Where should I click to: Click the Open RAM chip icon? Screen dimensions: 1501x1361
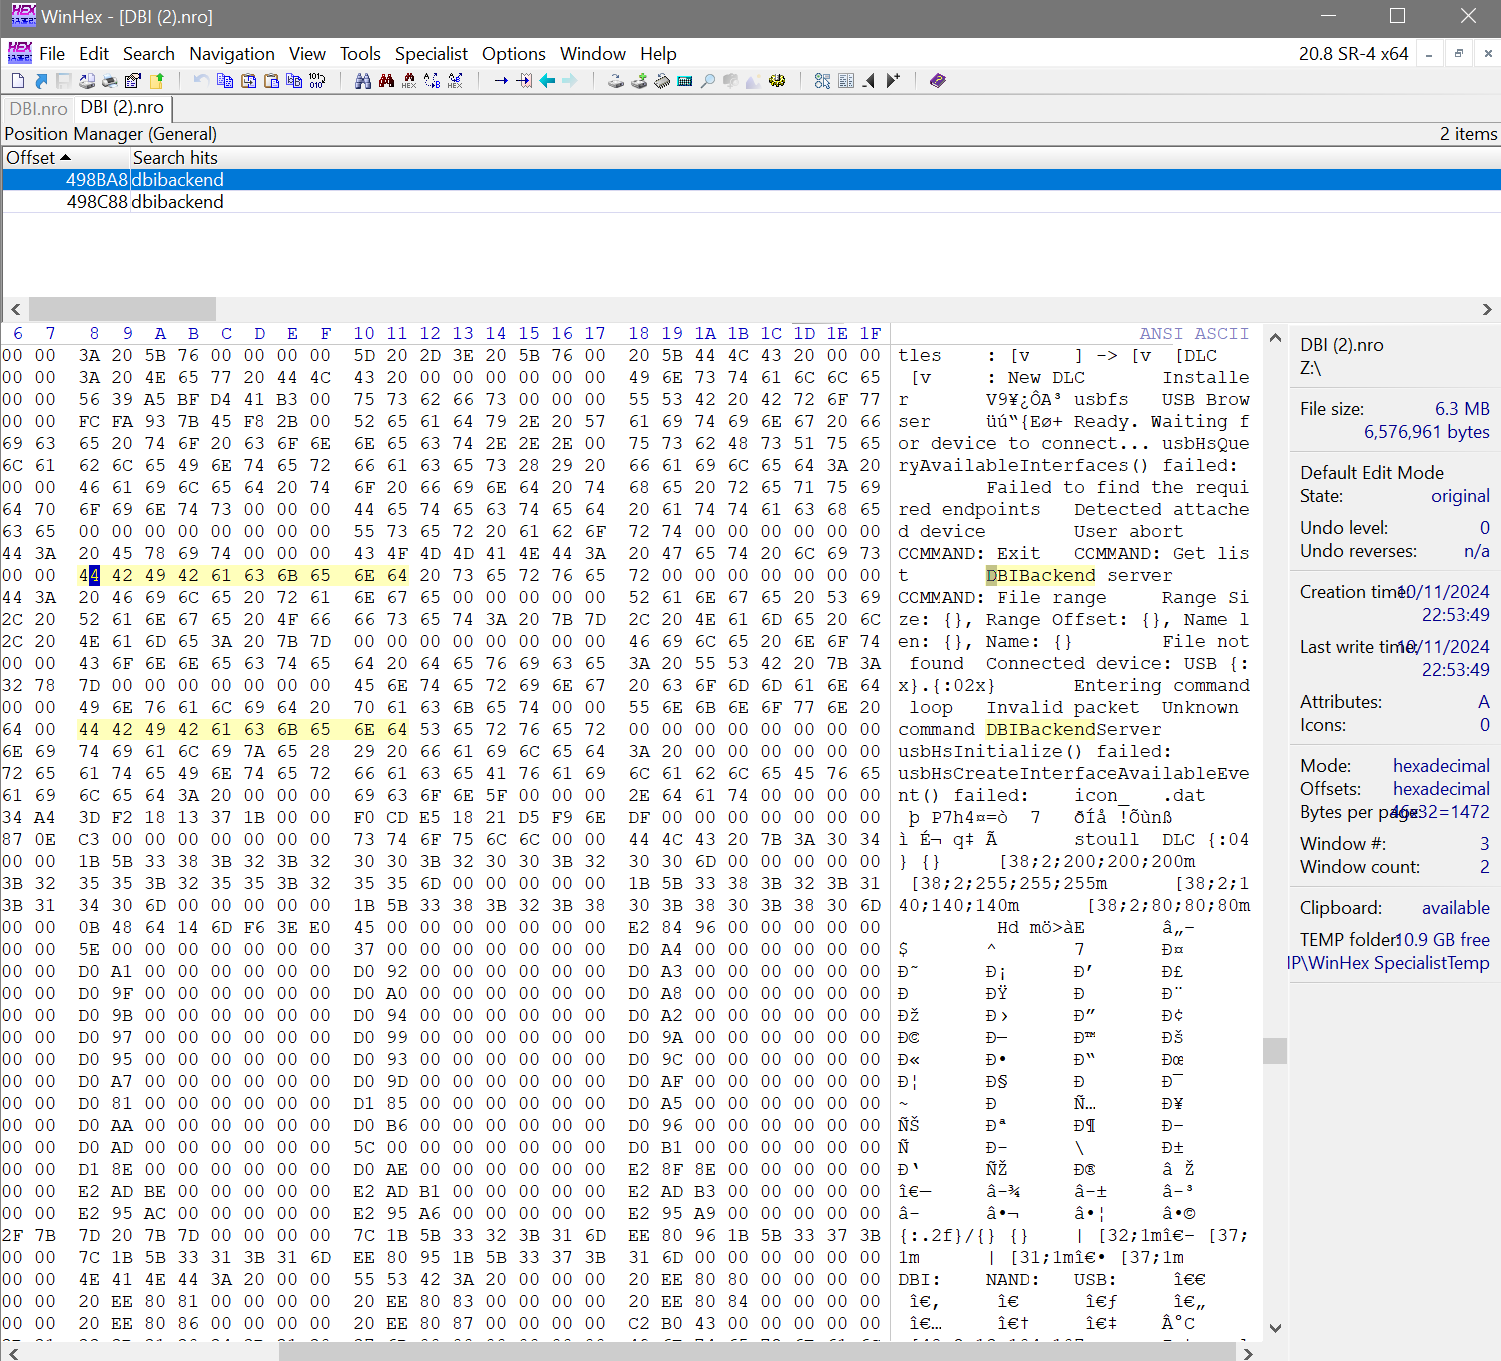[x=662, y=81]
